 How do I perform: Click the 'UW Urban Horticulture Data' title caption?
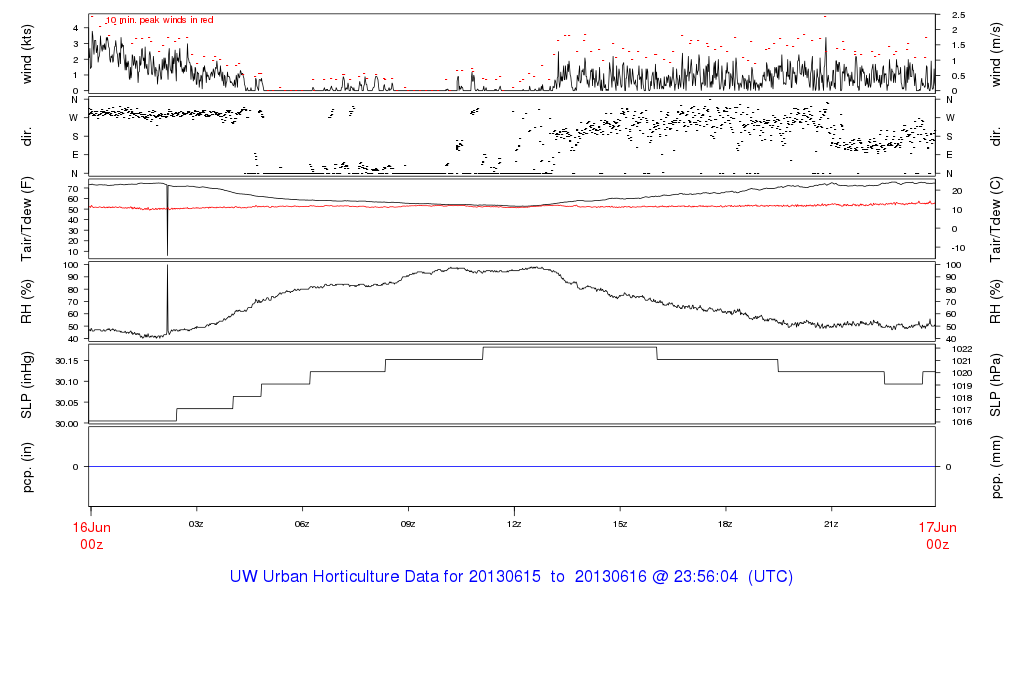point(511,577)
